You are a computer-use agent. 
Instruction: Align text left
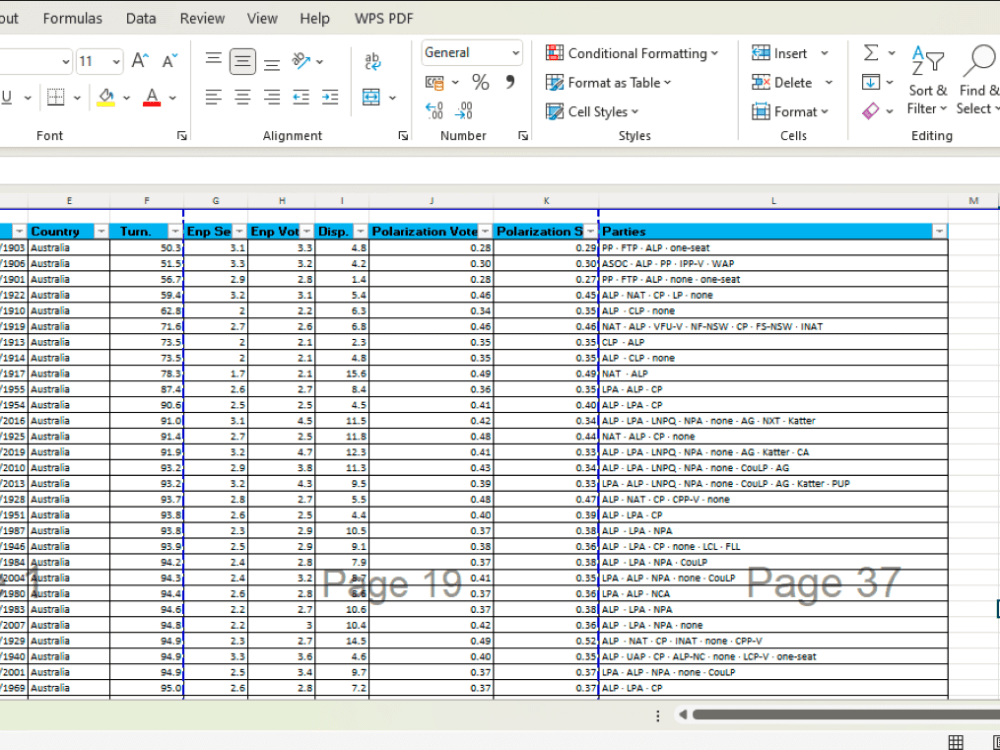(214, 97)
